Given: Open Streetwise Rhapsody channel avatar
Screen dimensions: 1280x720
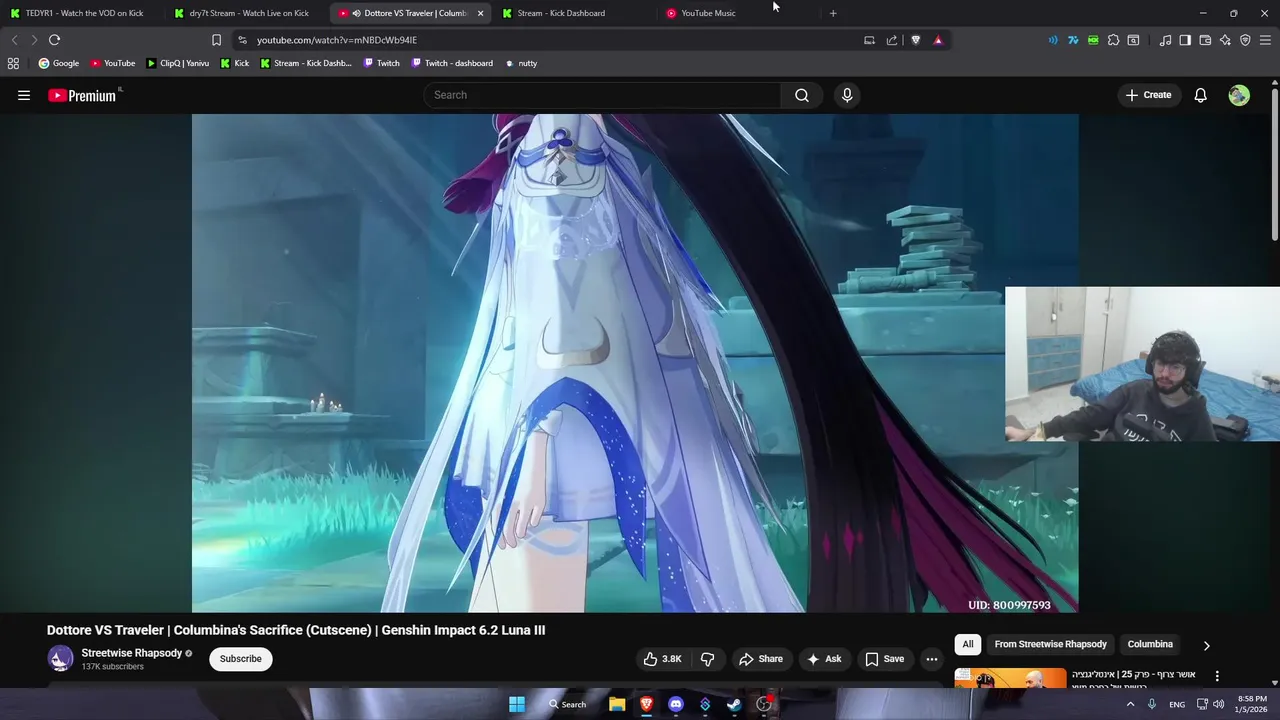Looking at the screenshot, I should pos(60,659).
